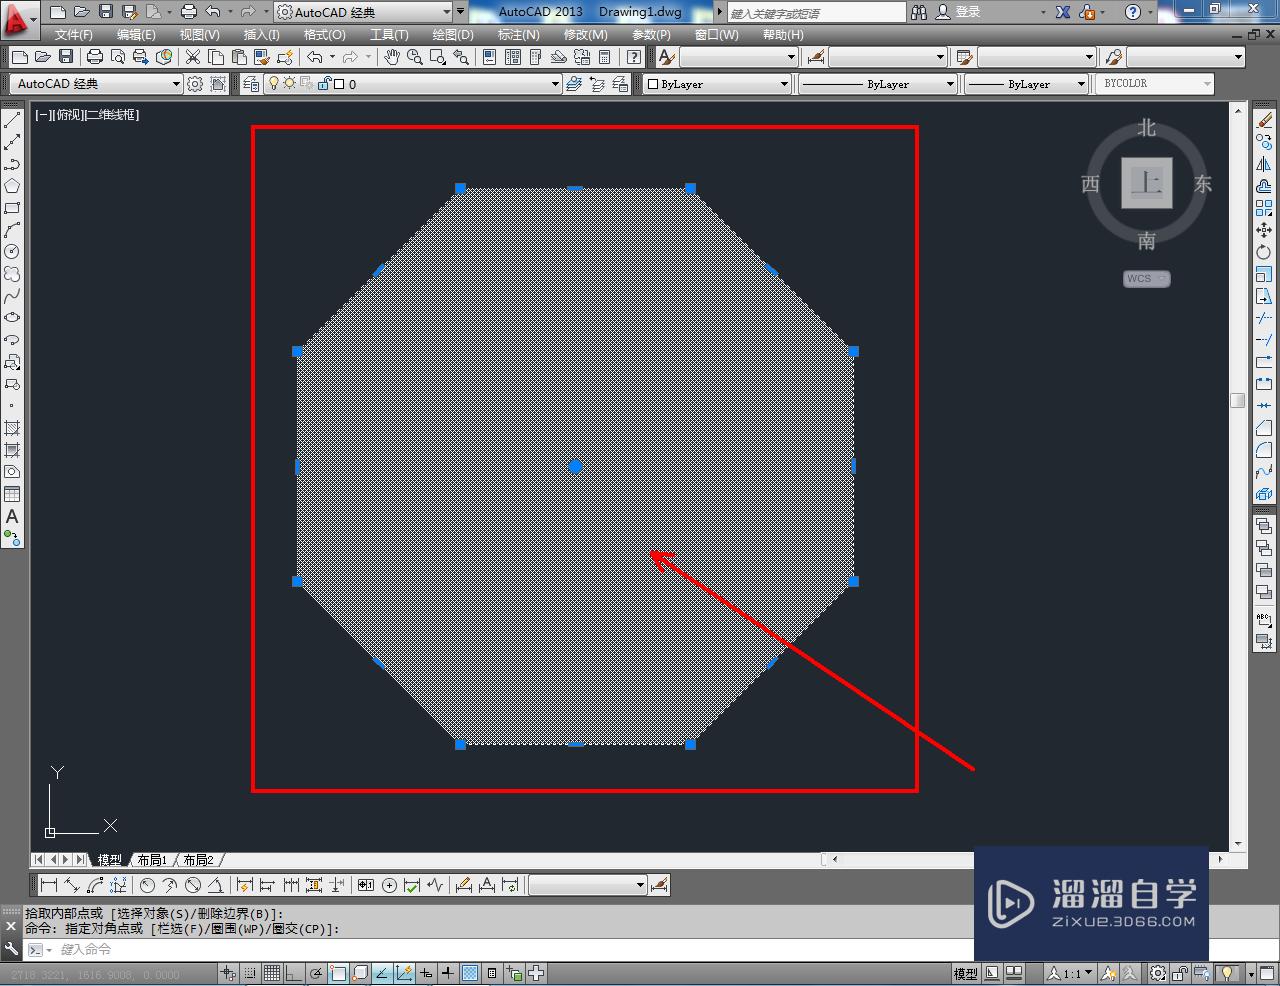Click in the command line input field

[x=500, y=949]
